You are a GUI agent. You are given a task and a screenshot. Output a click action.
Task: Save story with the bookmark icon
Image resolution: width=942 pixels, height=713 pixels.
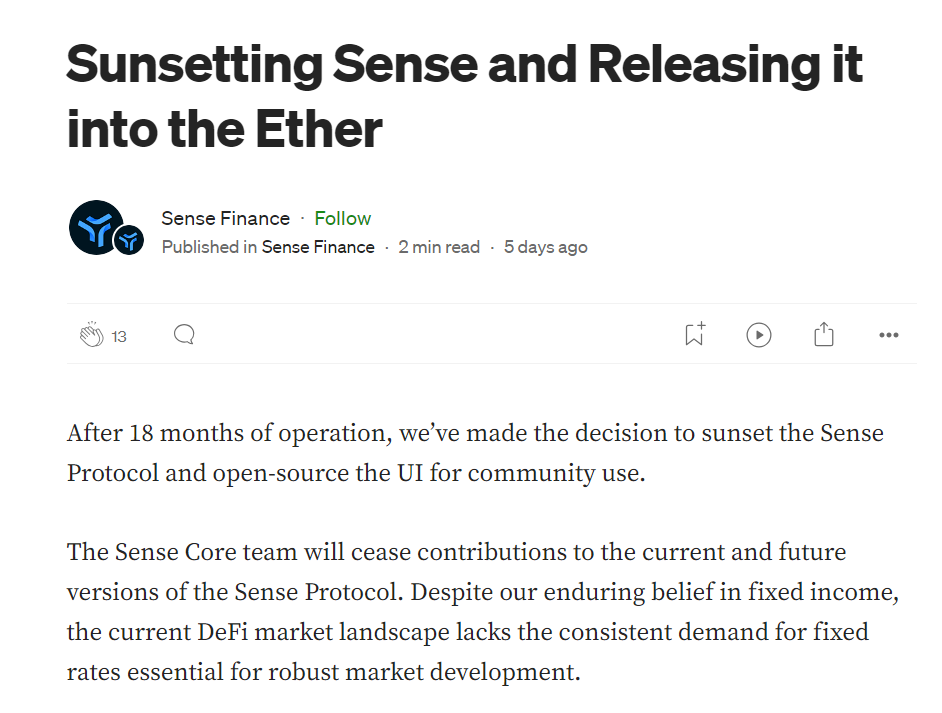[x=695, y=335]
